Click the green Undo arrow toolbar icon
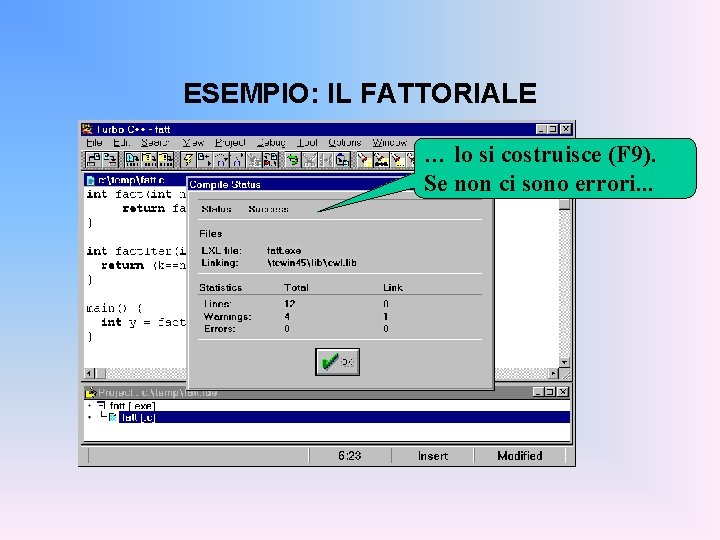720x540 pixels. [292, 160]
